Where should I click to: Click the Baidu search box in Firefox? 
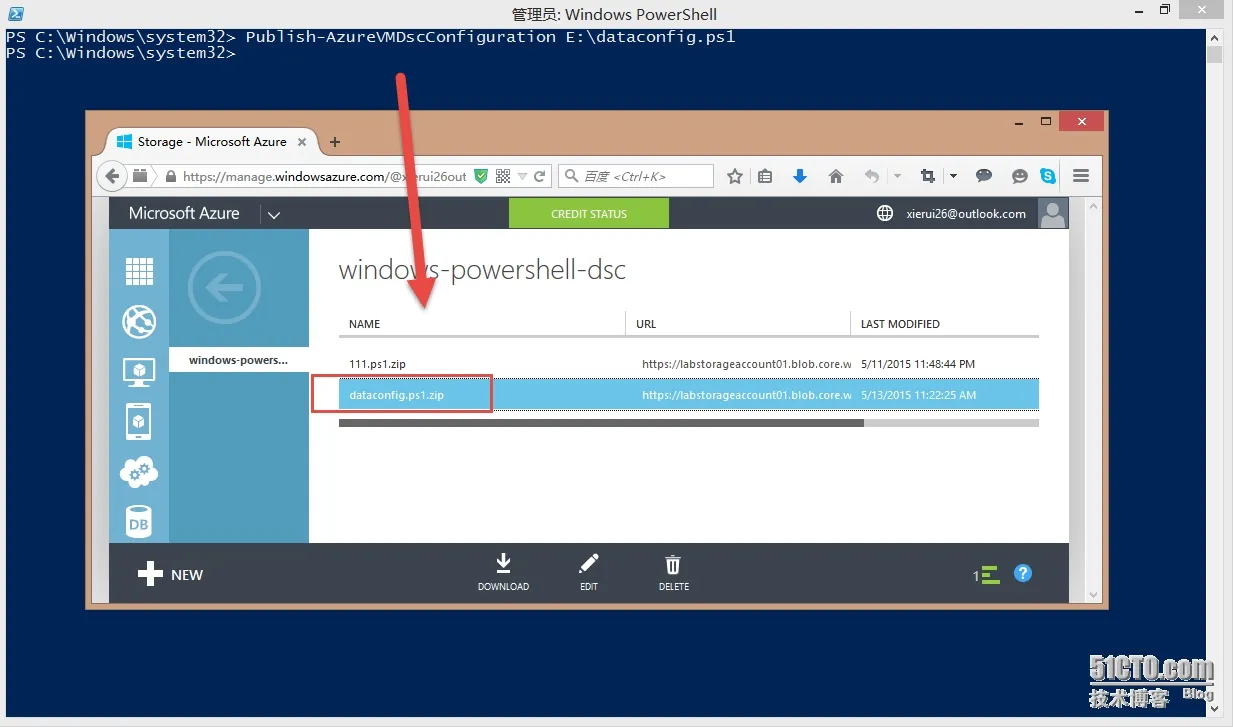coord(636,176)
